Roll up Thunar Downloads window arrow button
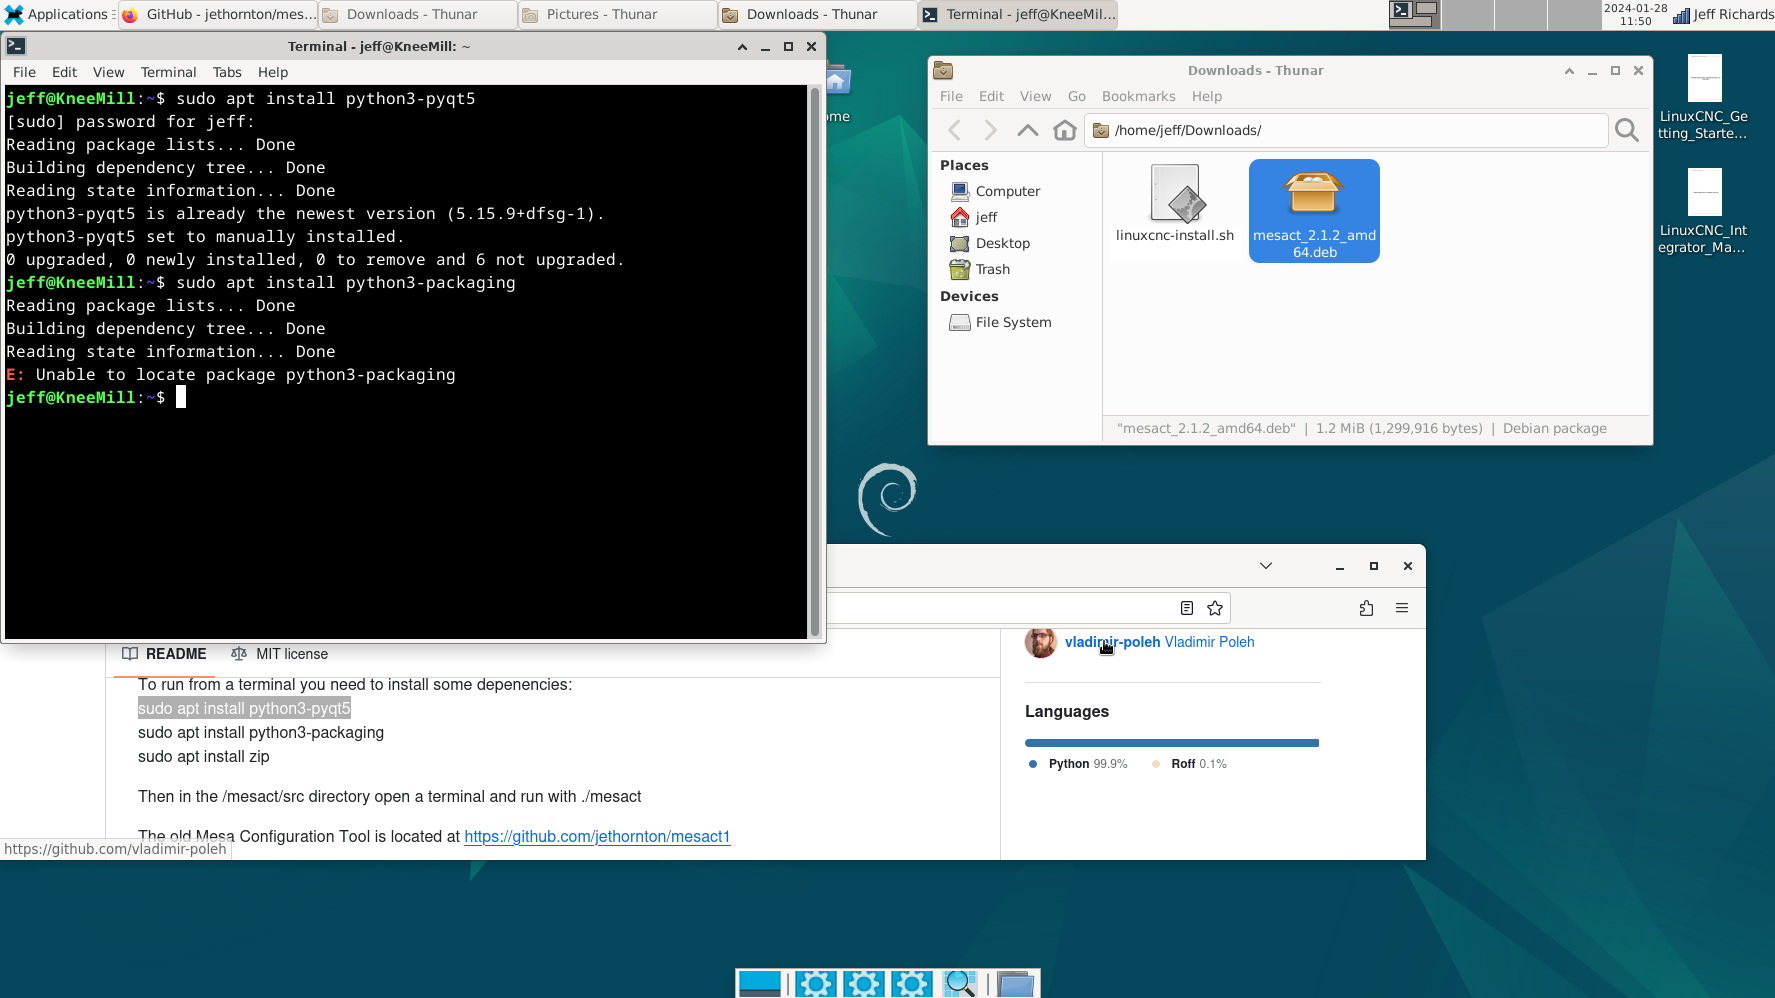The image size is (1775, 998). [1569, 71]
